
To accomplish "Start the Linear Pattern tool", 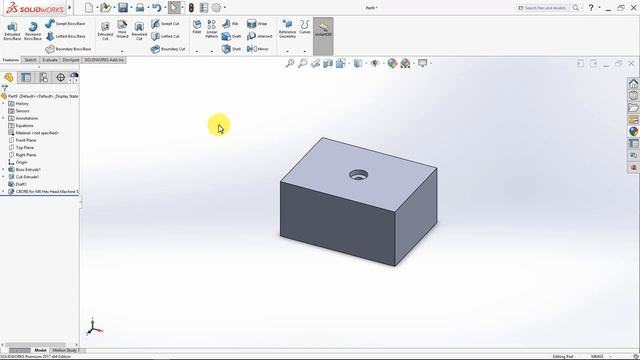I will 211,29.
